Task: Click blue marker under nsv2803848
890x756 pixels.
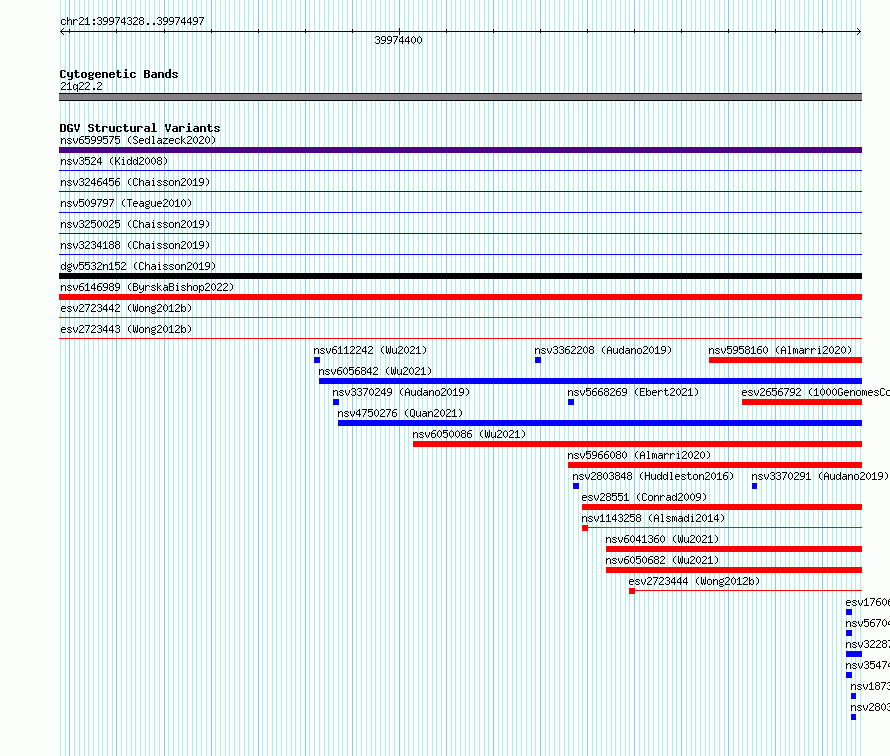Action: [576, 486]
